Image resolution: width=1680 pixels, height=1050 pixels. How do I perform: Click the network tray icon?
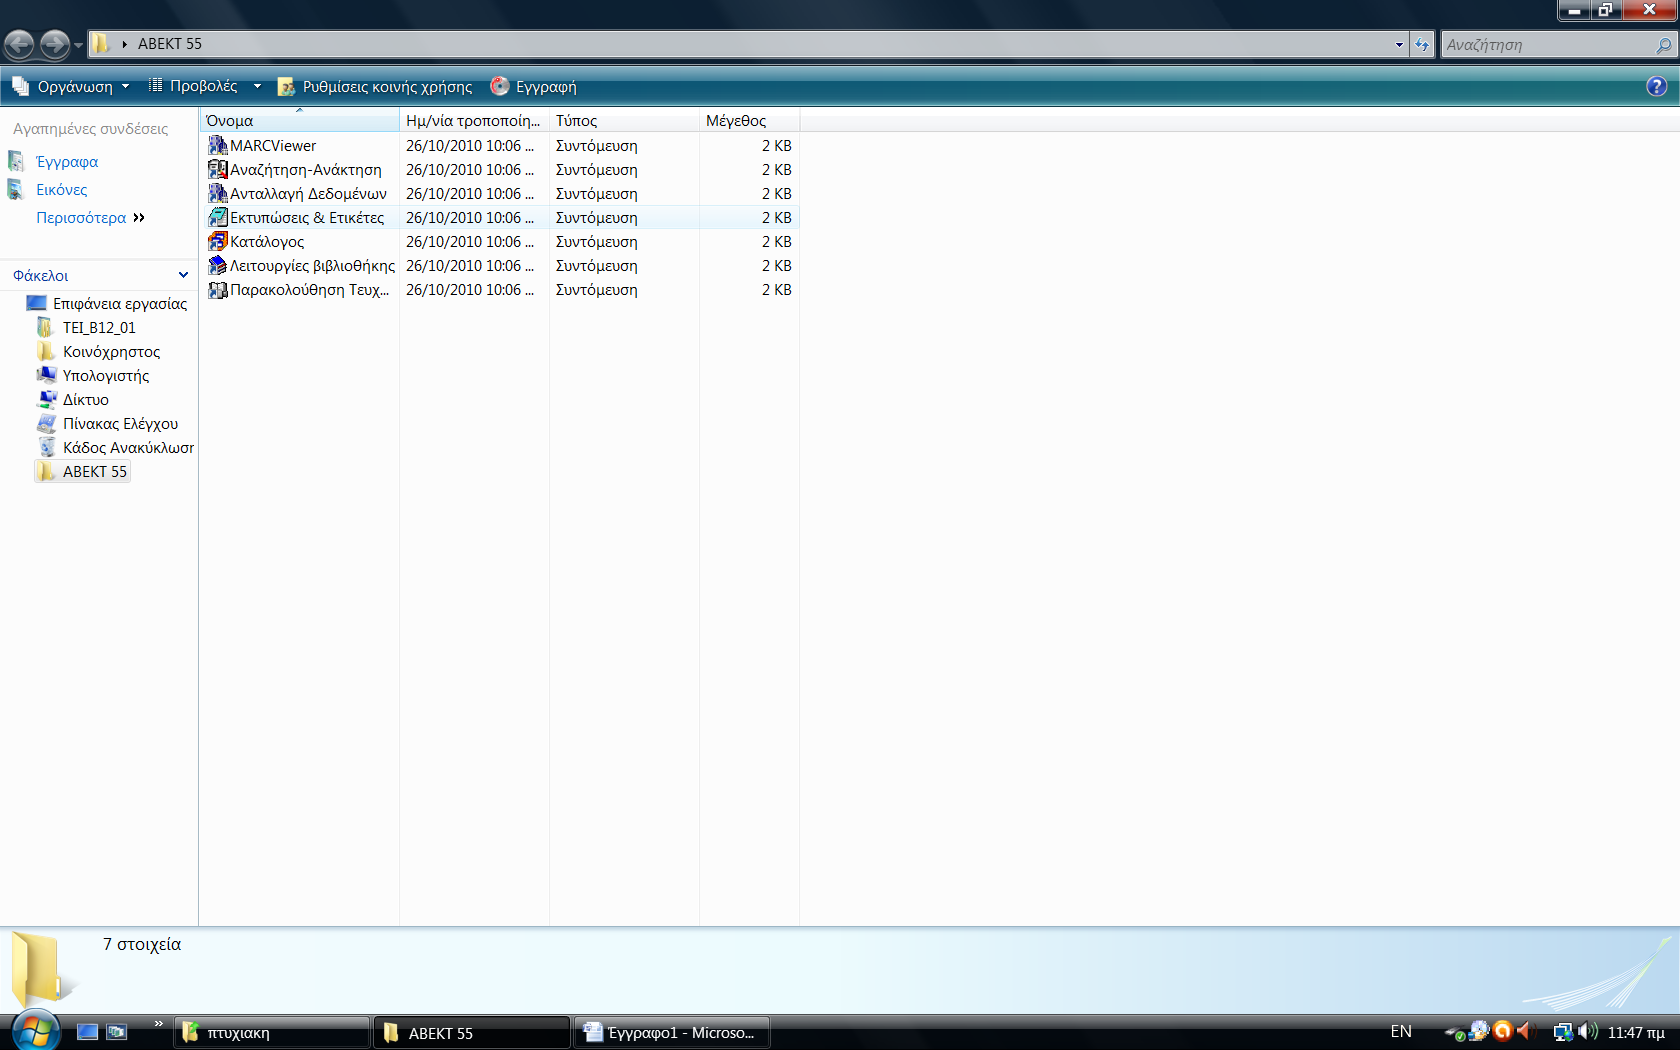click(x=1563, y=1031)
